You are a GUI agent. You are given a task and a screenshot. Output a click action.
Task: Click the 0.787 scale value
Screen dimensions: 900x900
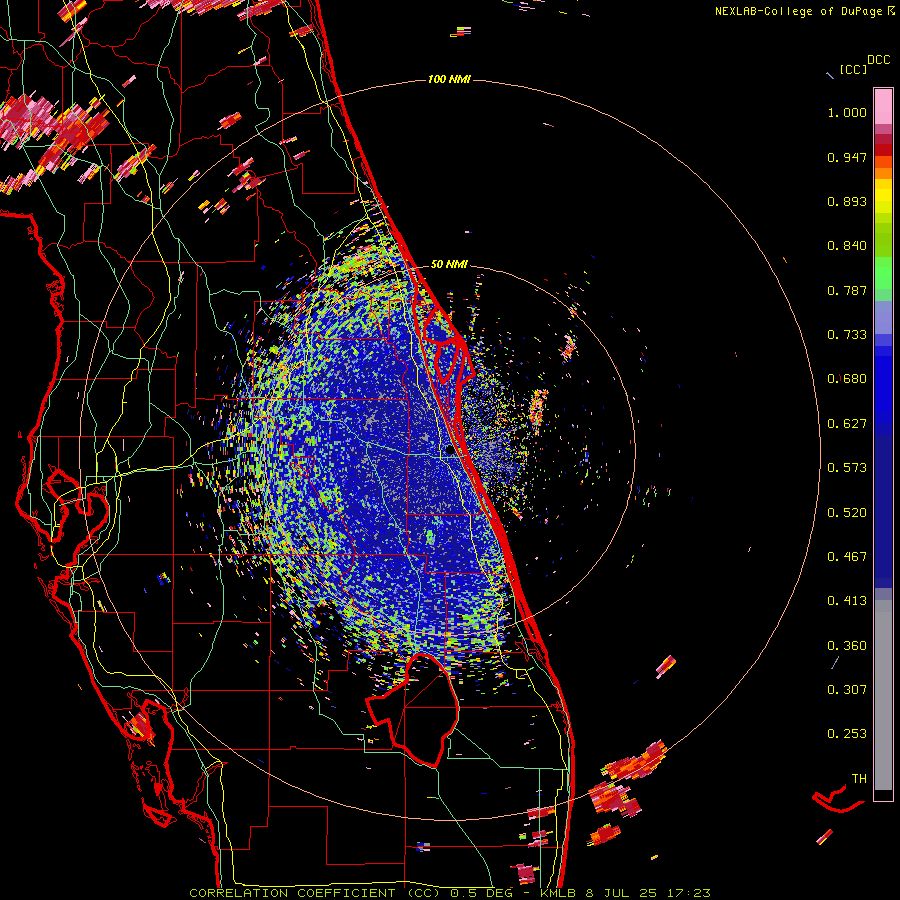847,290
